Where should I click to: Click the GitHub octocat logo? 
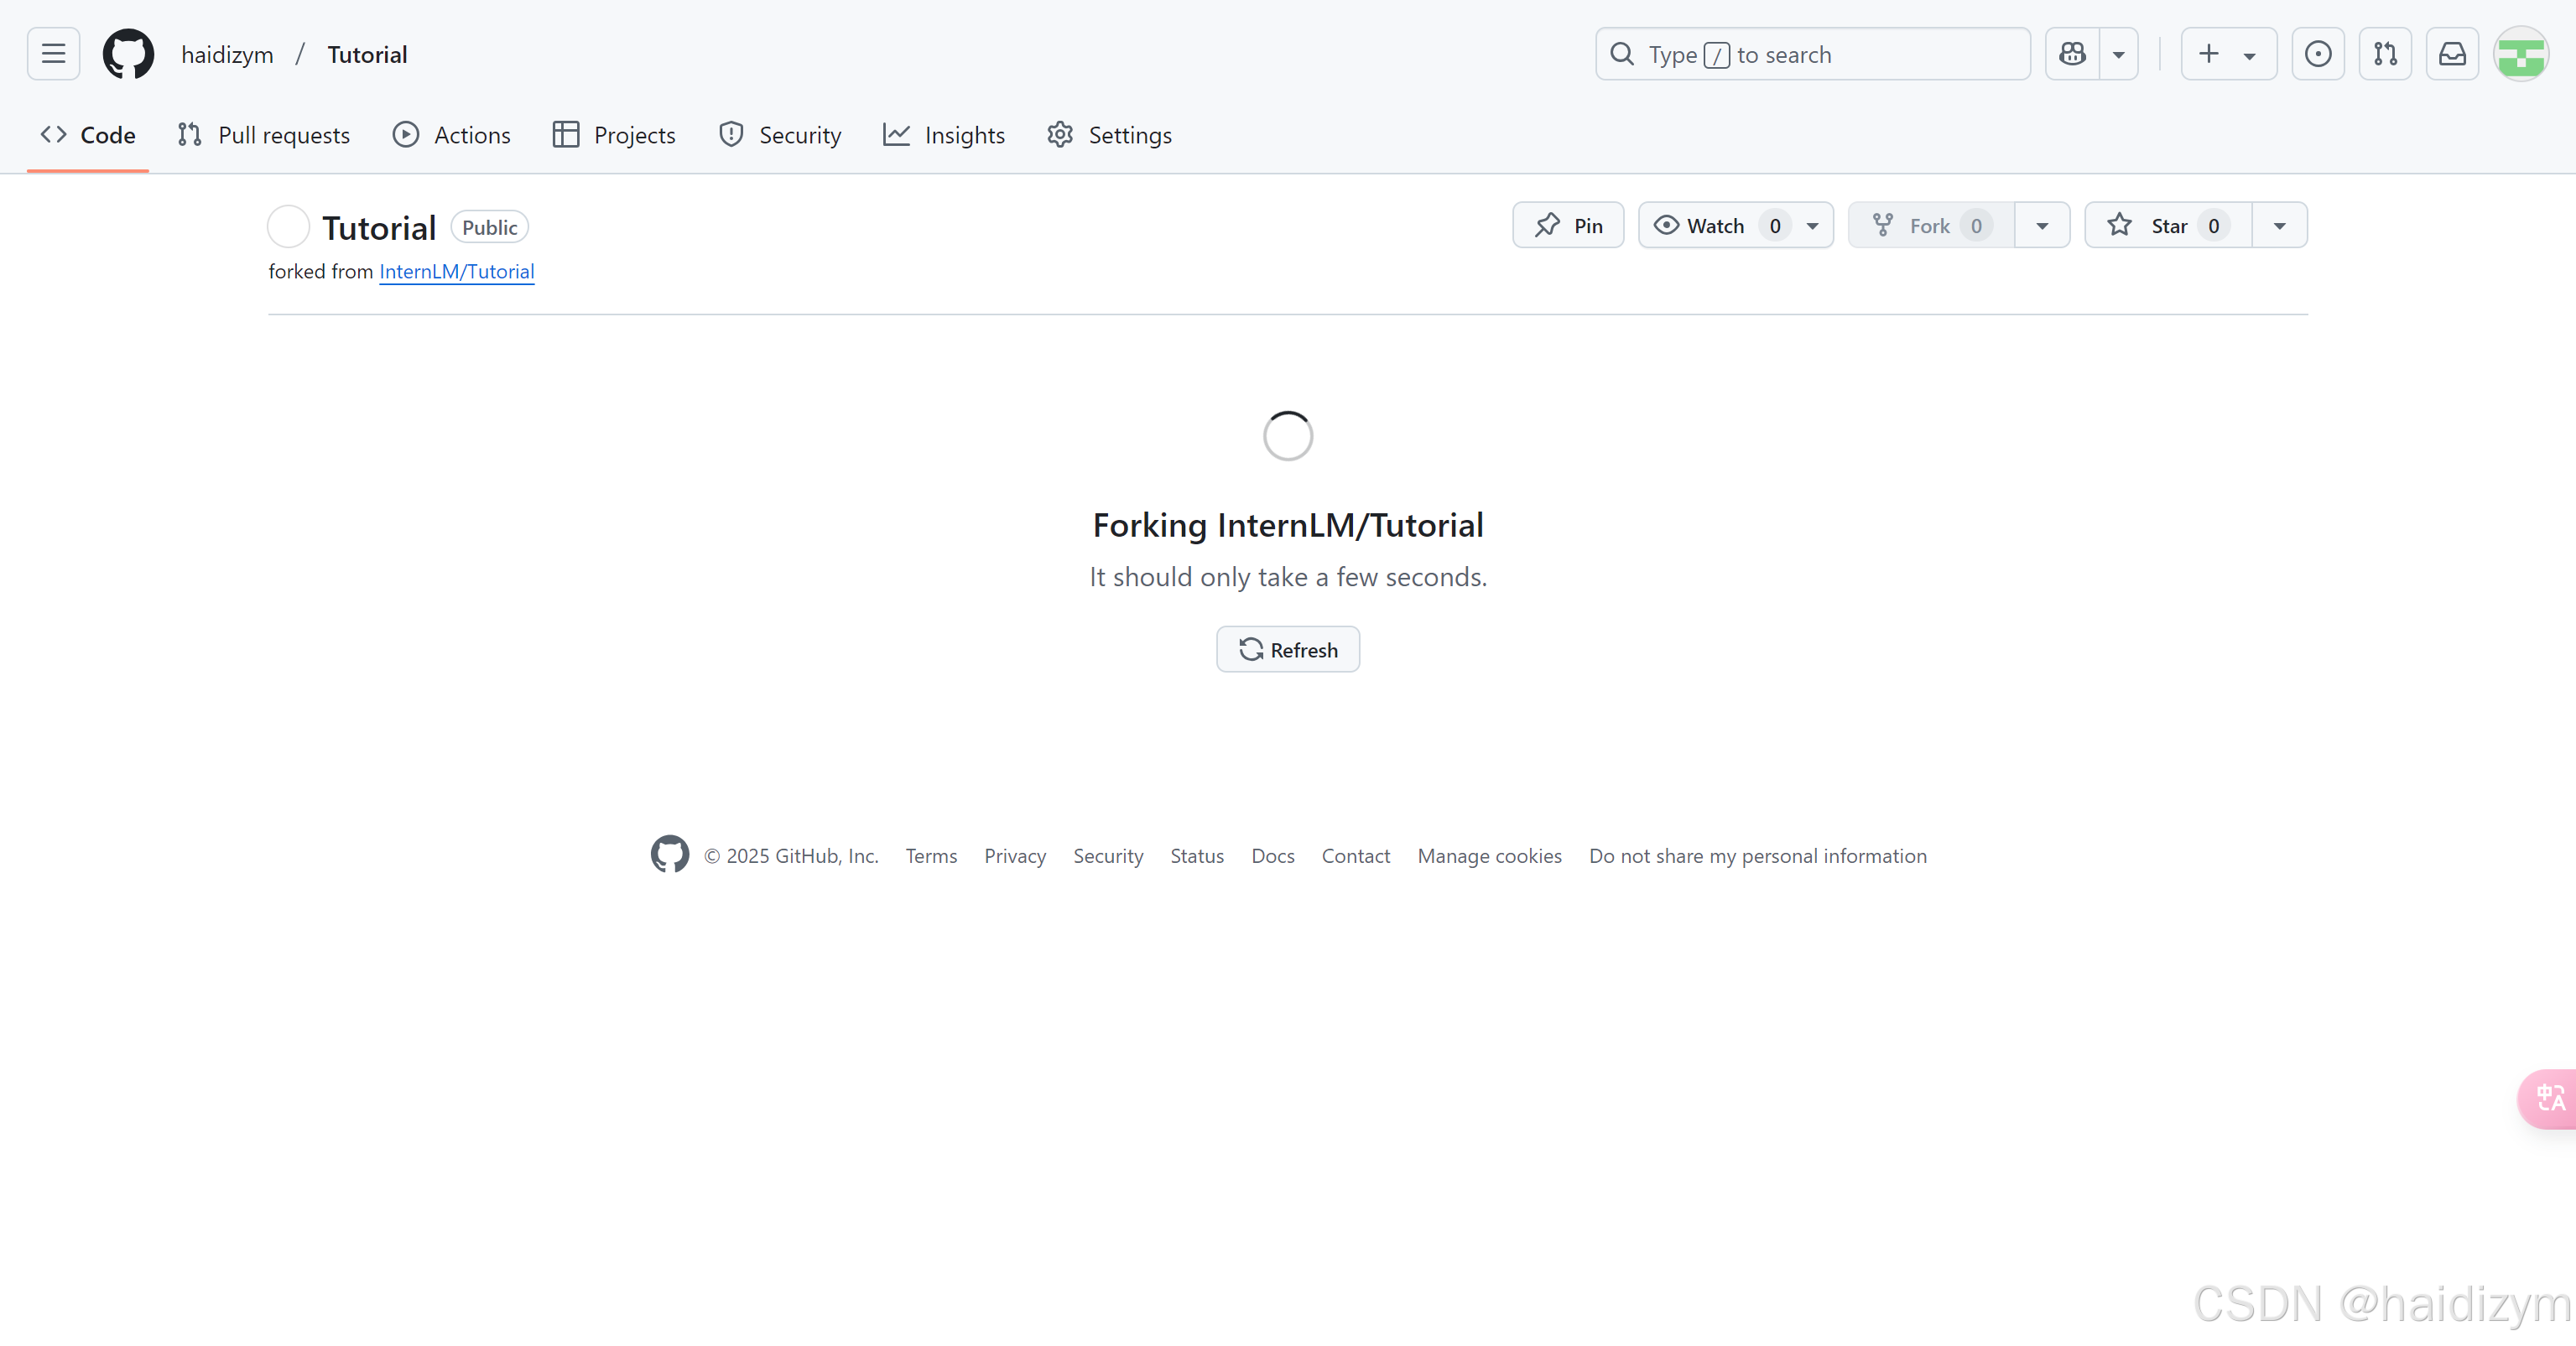(128, 54)
